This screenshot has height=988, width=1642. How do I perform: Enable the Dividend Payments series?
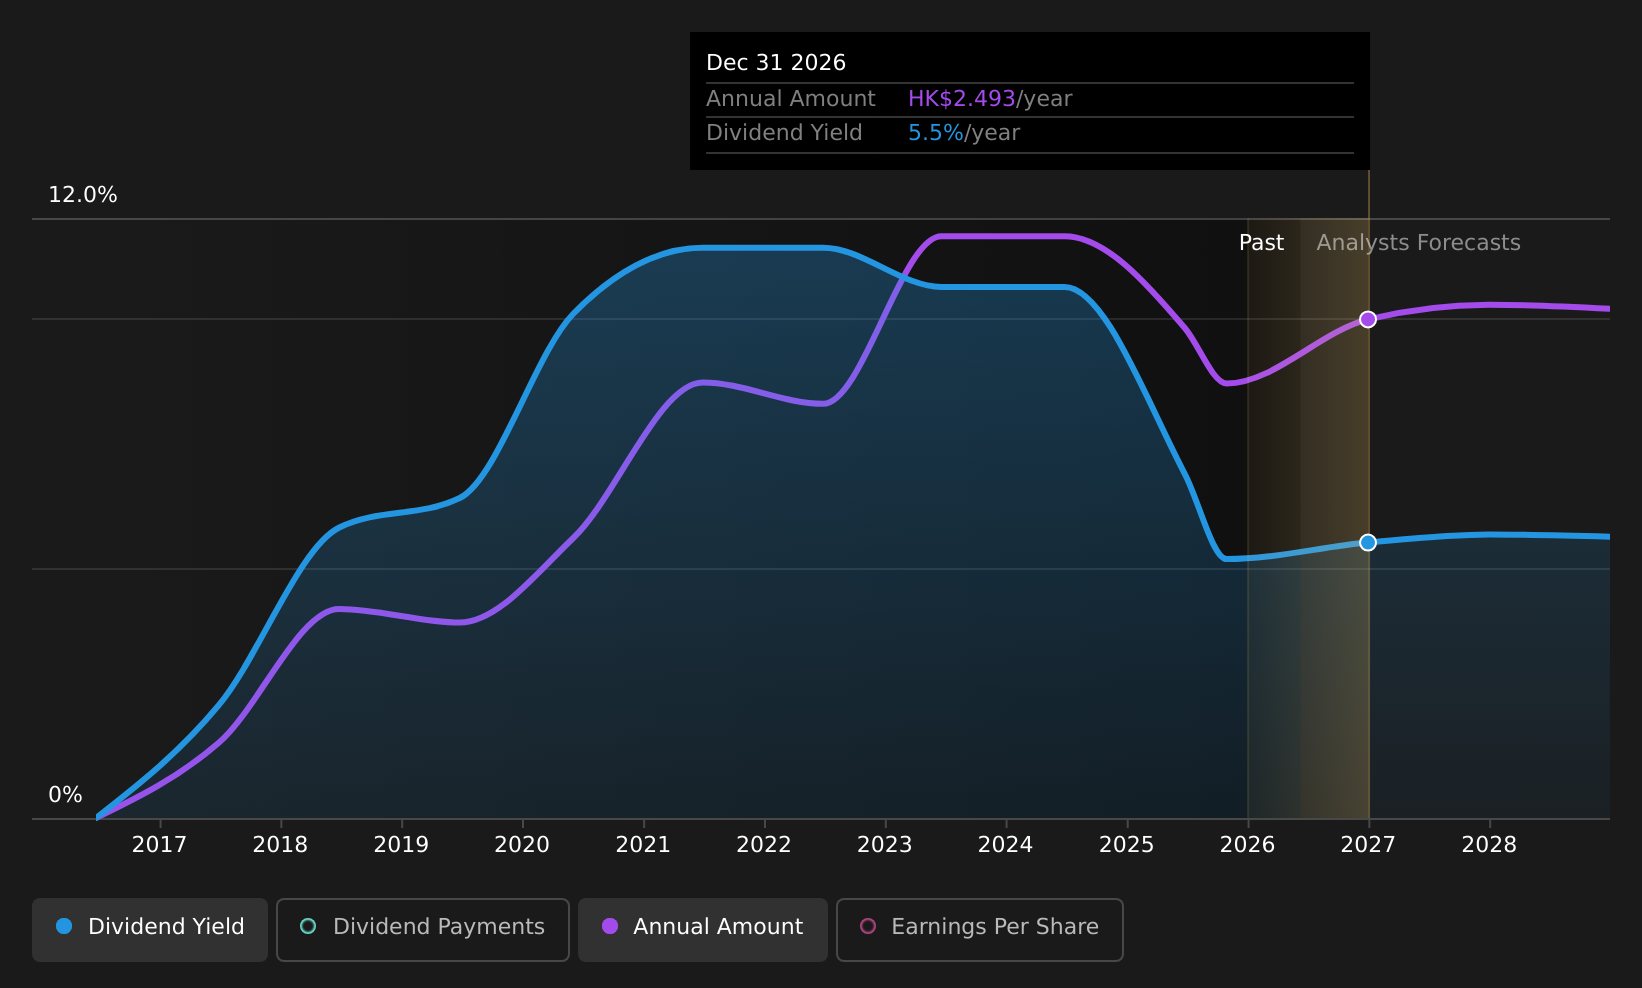[423, 929]
